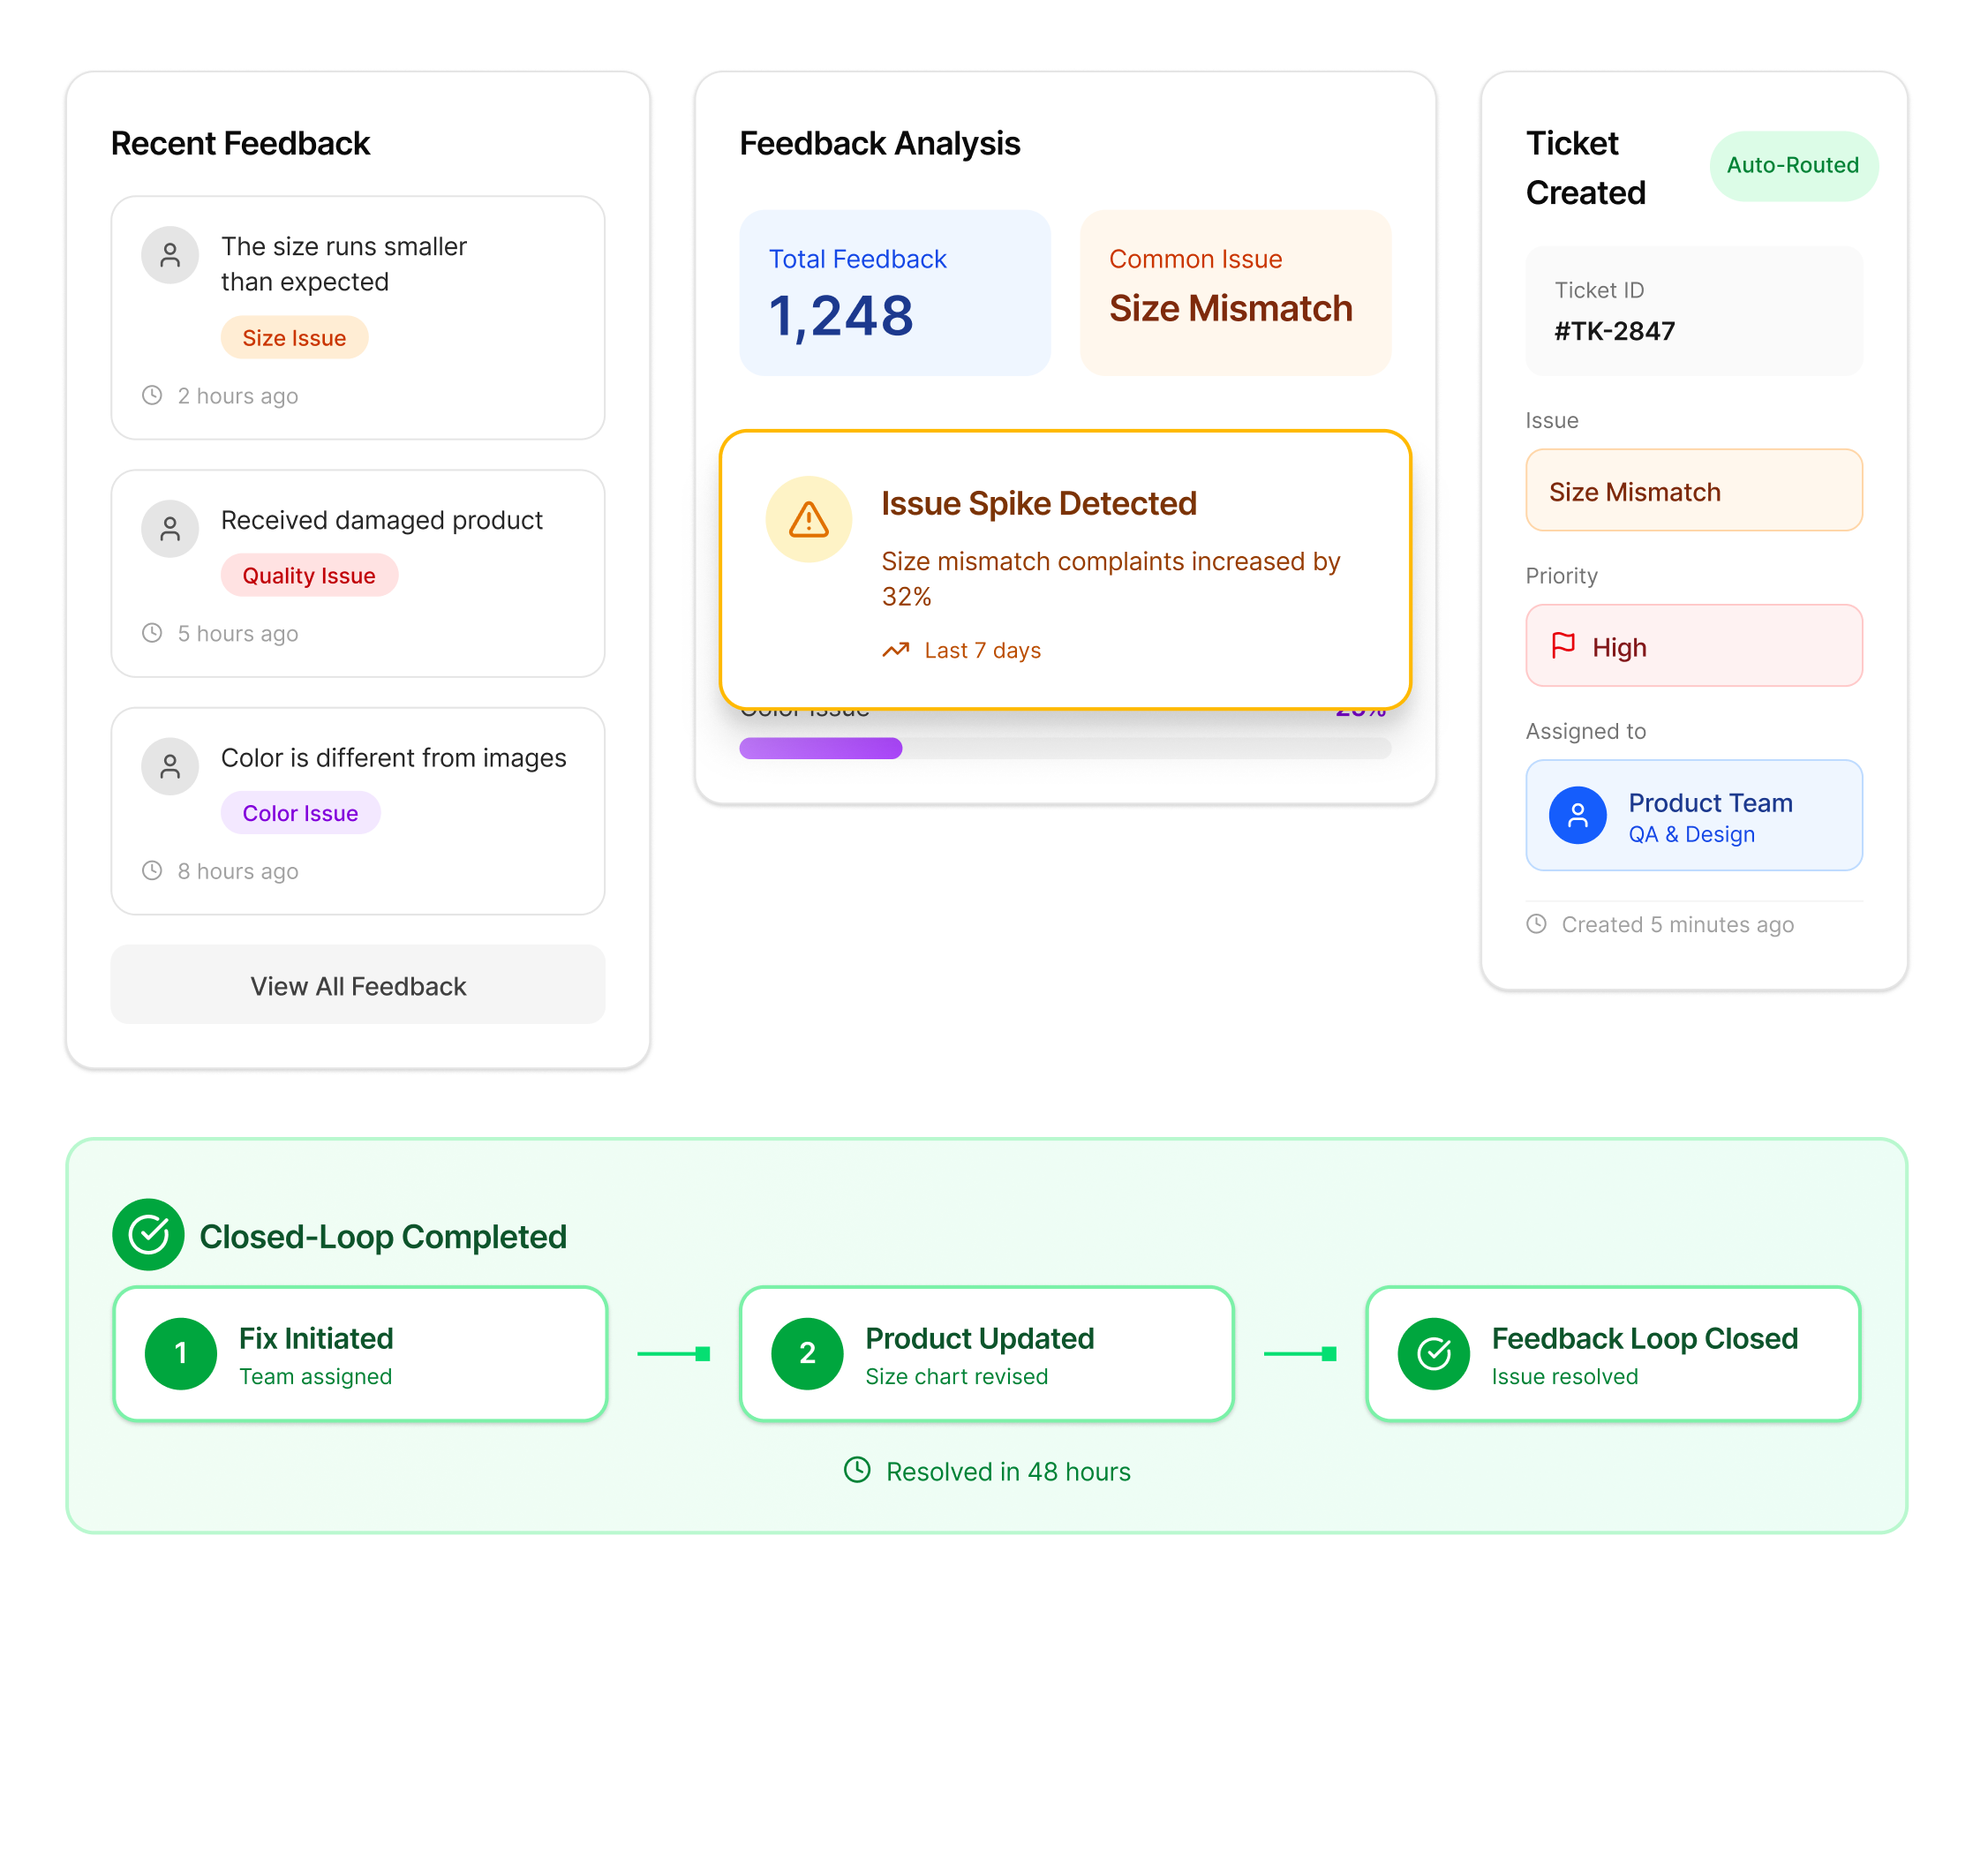Click the Size Mismatch issue field in ticket

click(x=1693, y=491)
